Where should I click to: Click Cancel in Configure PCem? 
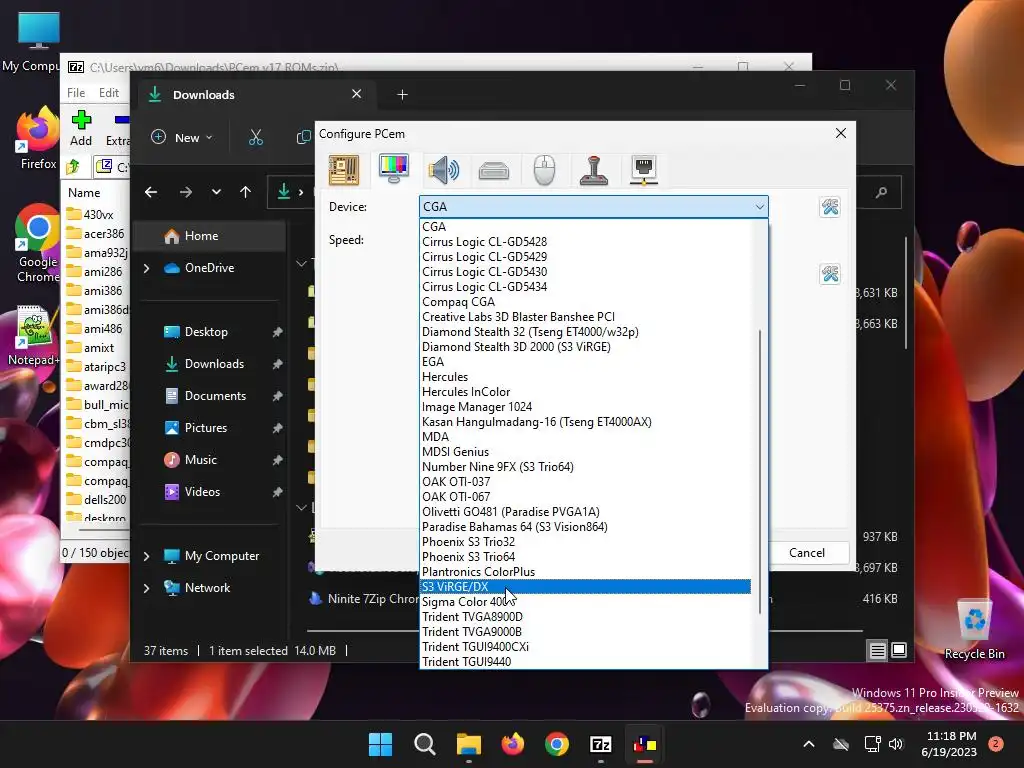tap(807, 552)
